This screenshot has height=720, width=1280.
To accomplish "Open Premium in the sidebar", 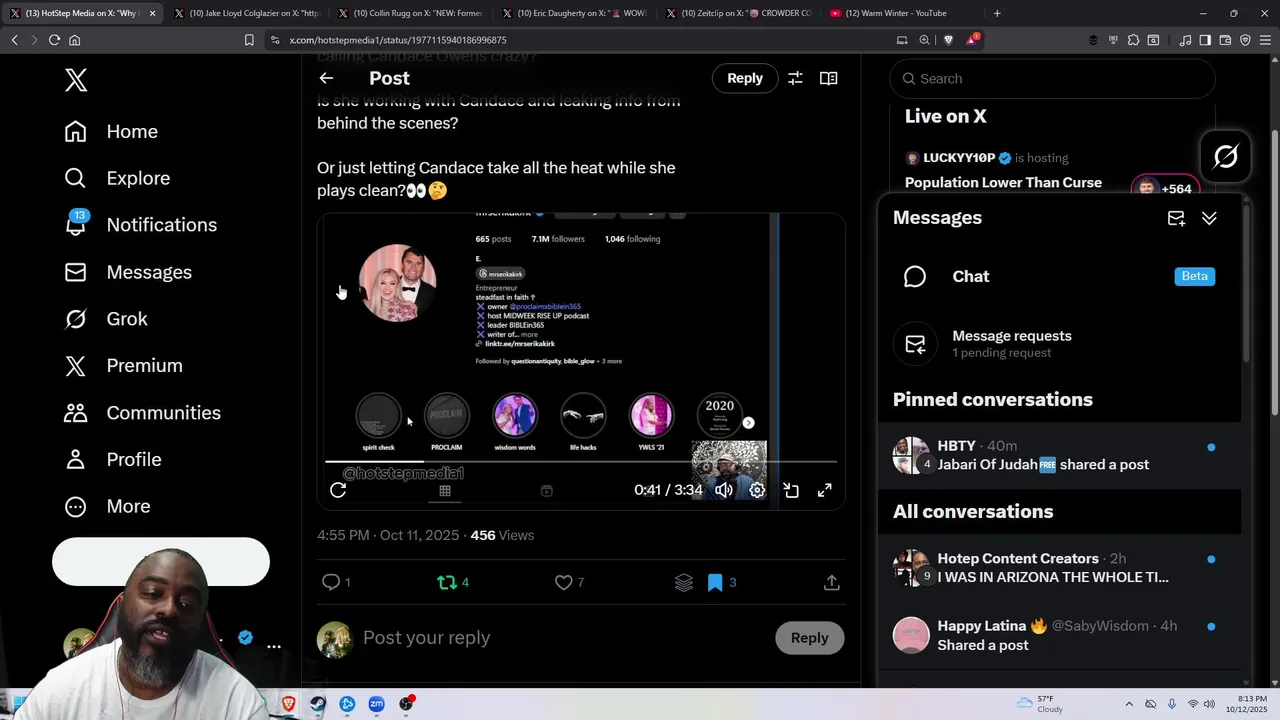I will (x=123, y=365).
